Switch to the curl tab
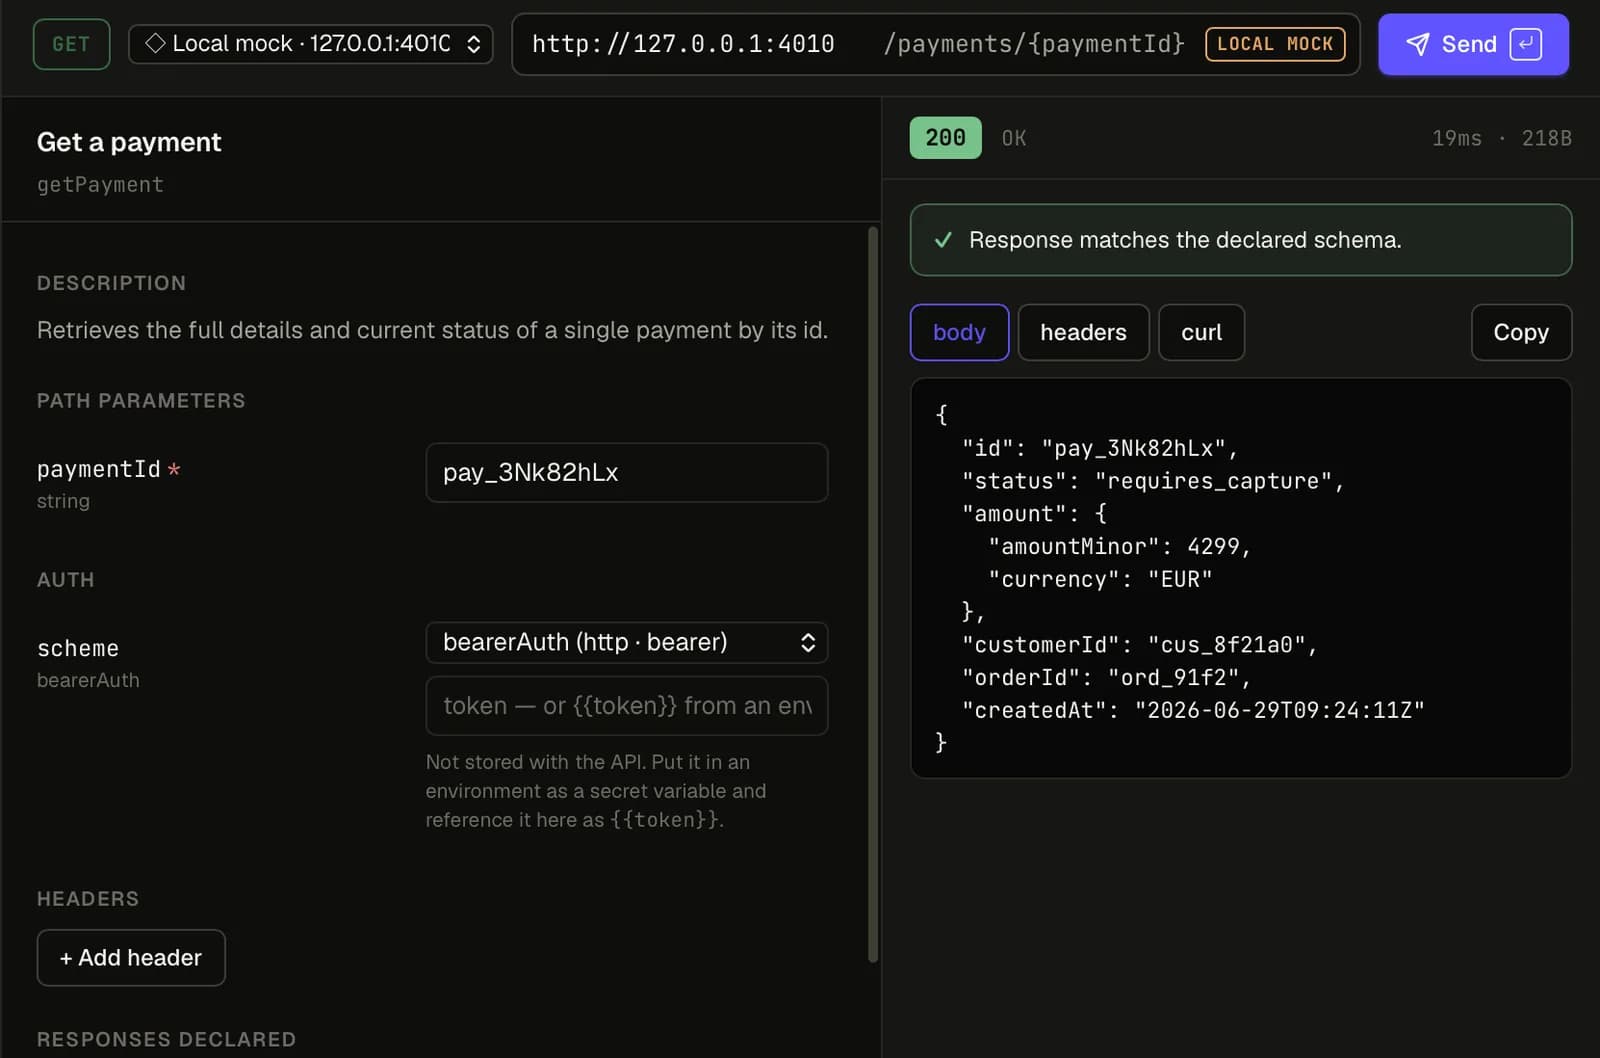The width and height of the screenshot is (1600, 1058). click(x=1201, y=332)
